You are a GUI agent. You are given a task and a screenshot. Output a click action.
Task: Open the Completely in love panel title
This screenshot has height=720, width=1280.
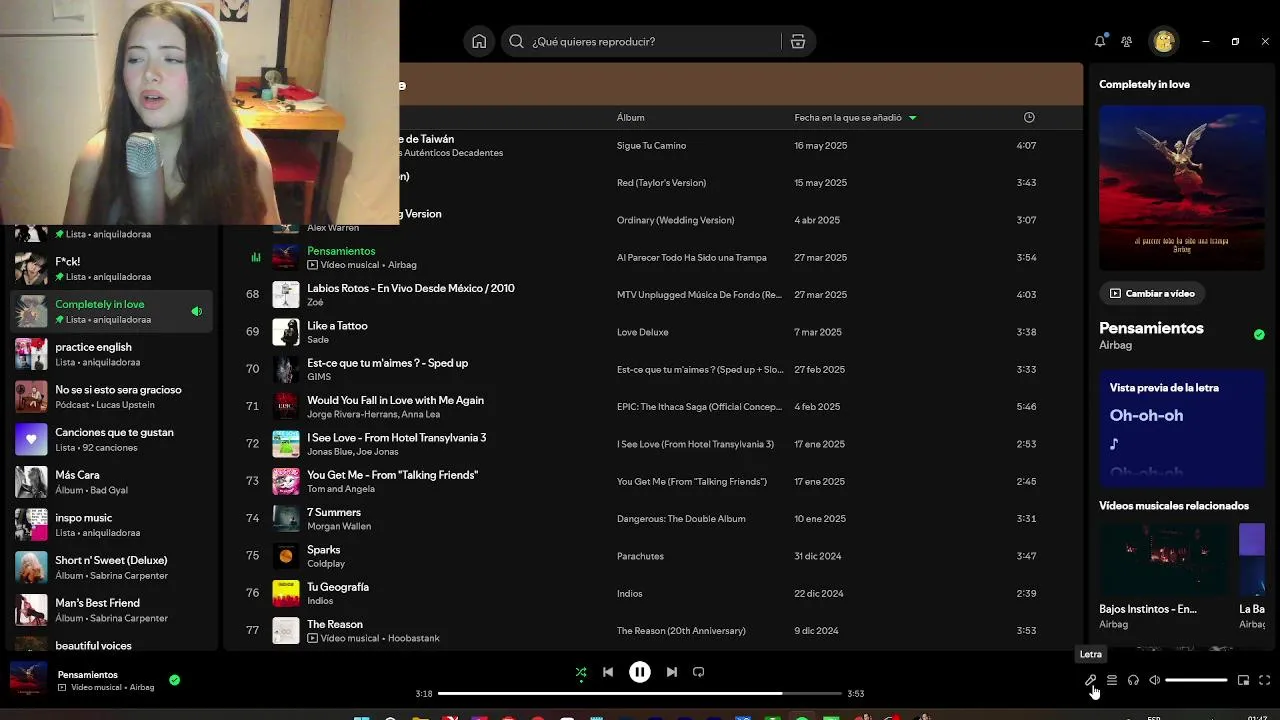point(1144,84)
